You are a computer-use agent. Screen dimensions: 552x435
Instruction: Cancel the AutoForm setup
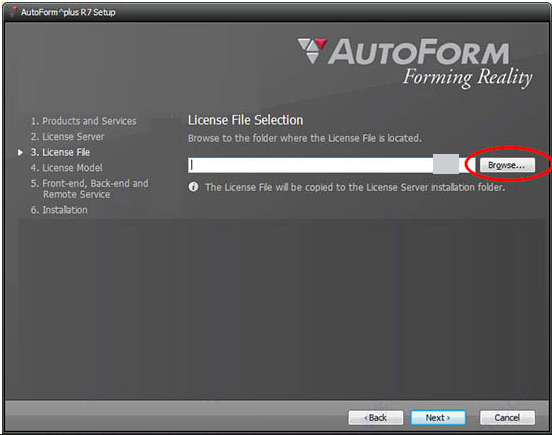pyautogui.click(x=507, y=418)
